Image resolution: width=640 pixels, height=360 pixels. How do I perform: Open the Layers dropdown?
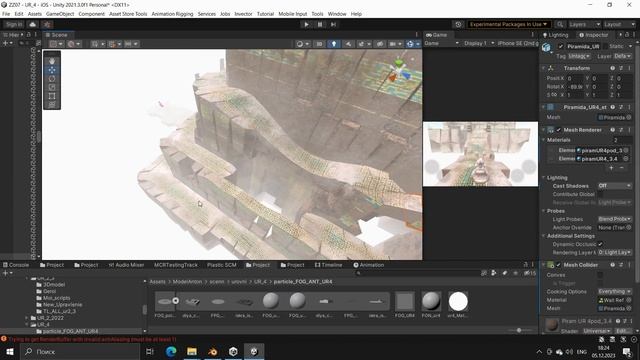click(584, 24)
